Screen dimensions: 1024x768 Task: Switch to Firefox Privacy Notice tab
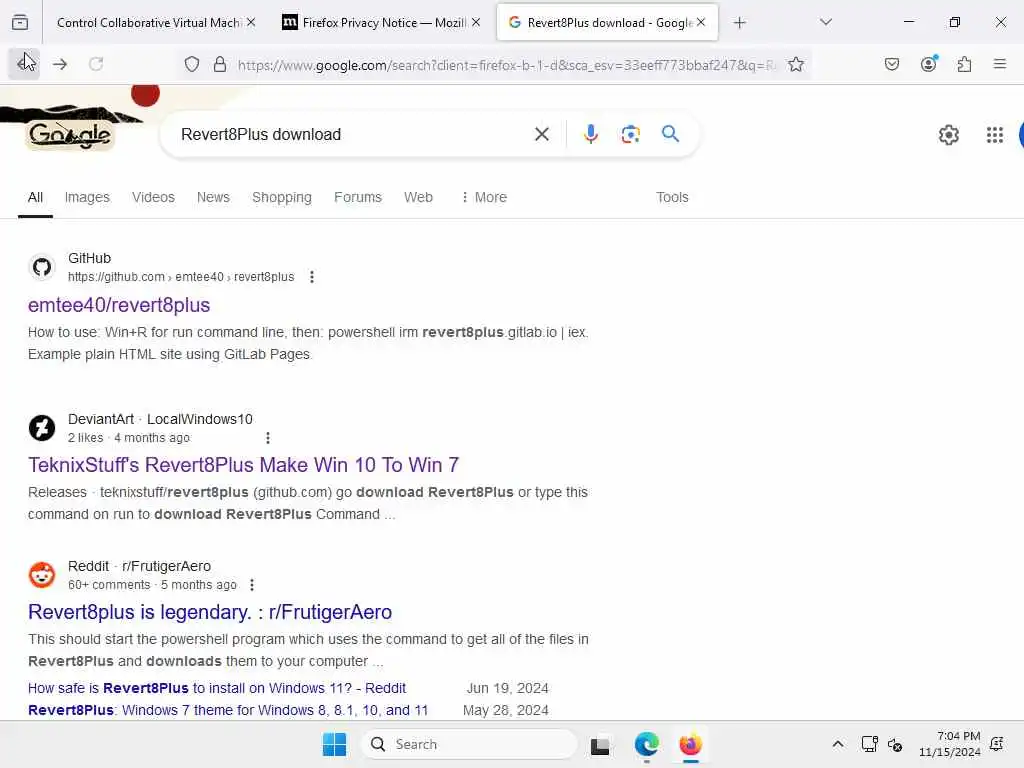[383, 23]
